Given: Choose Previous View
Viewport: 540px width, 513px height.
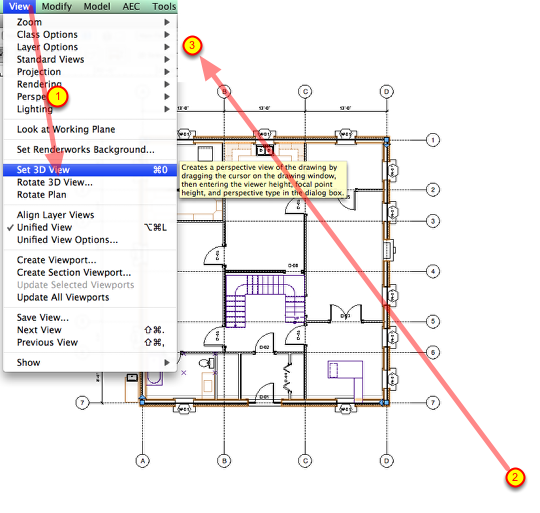Looking at the screenshot, I should tap(90, 342).
